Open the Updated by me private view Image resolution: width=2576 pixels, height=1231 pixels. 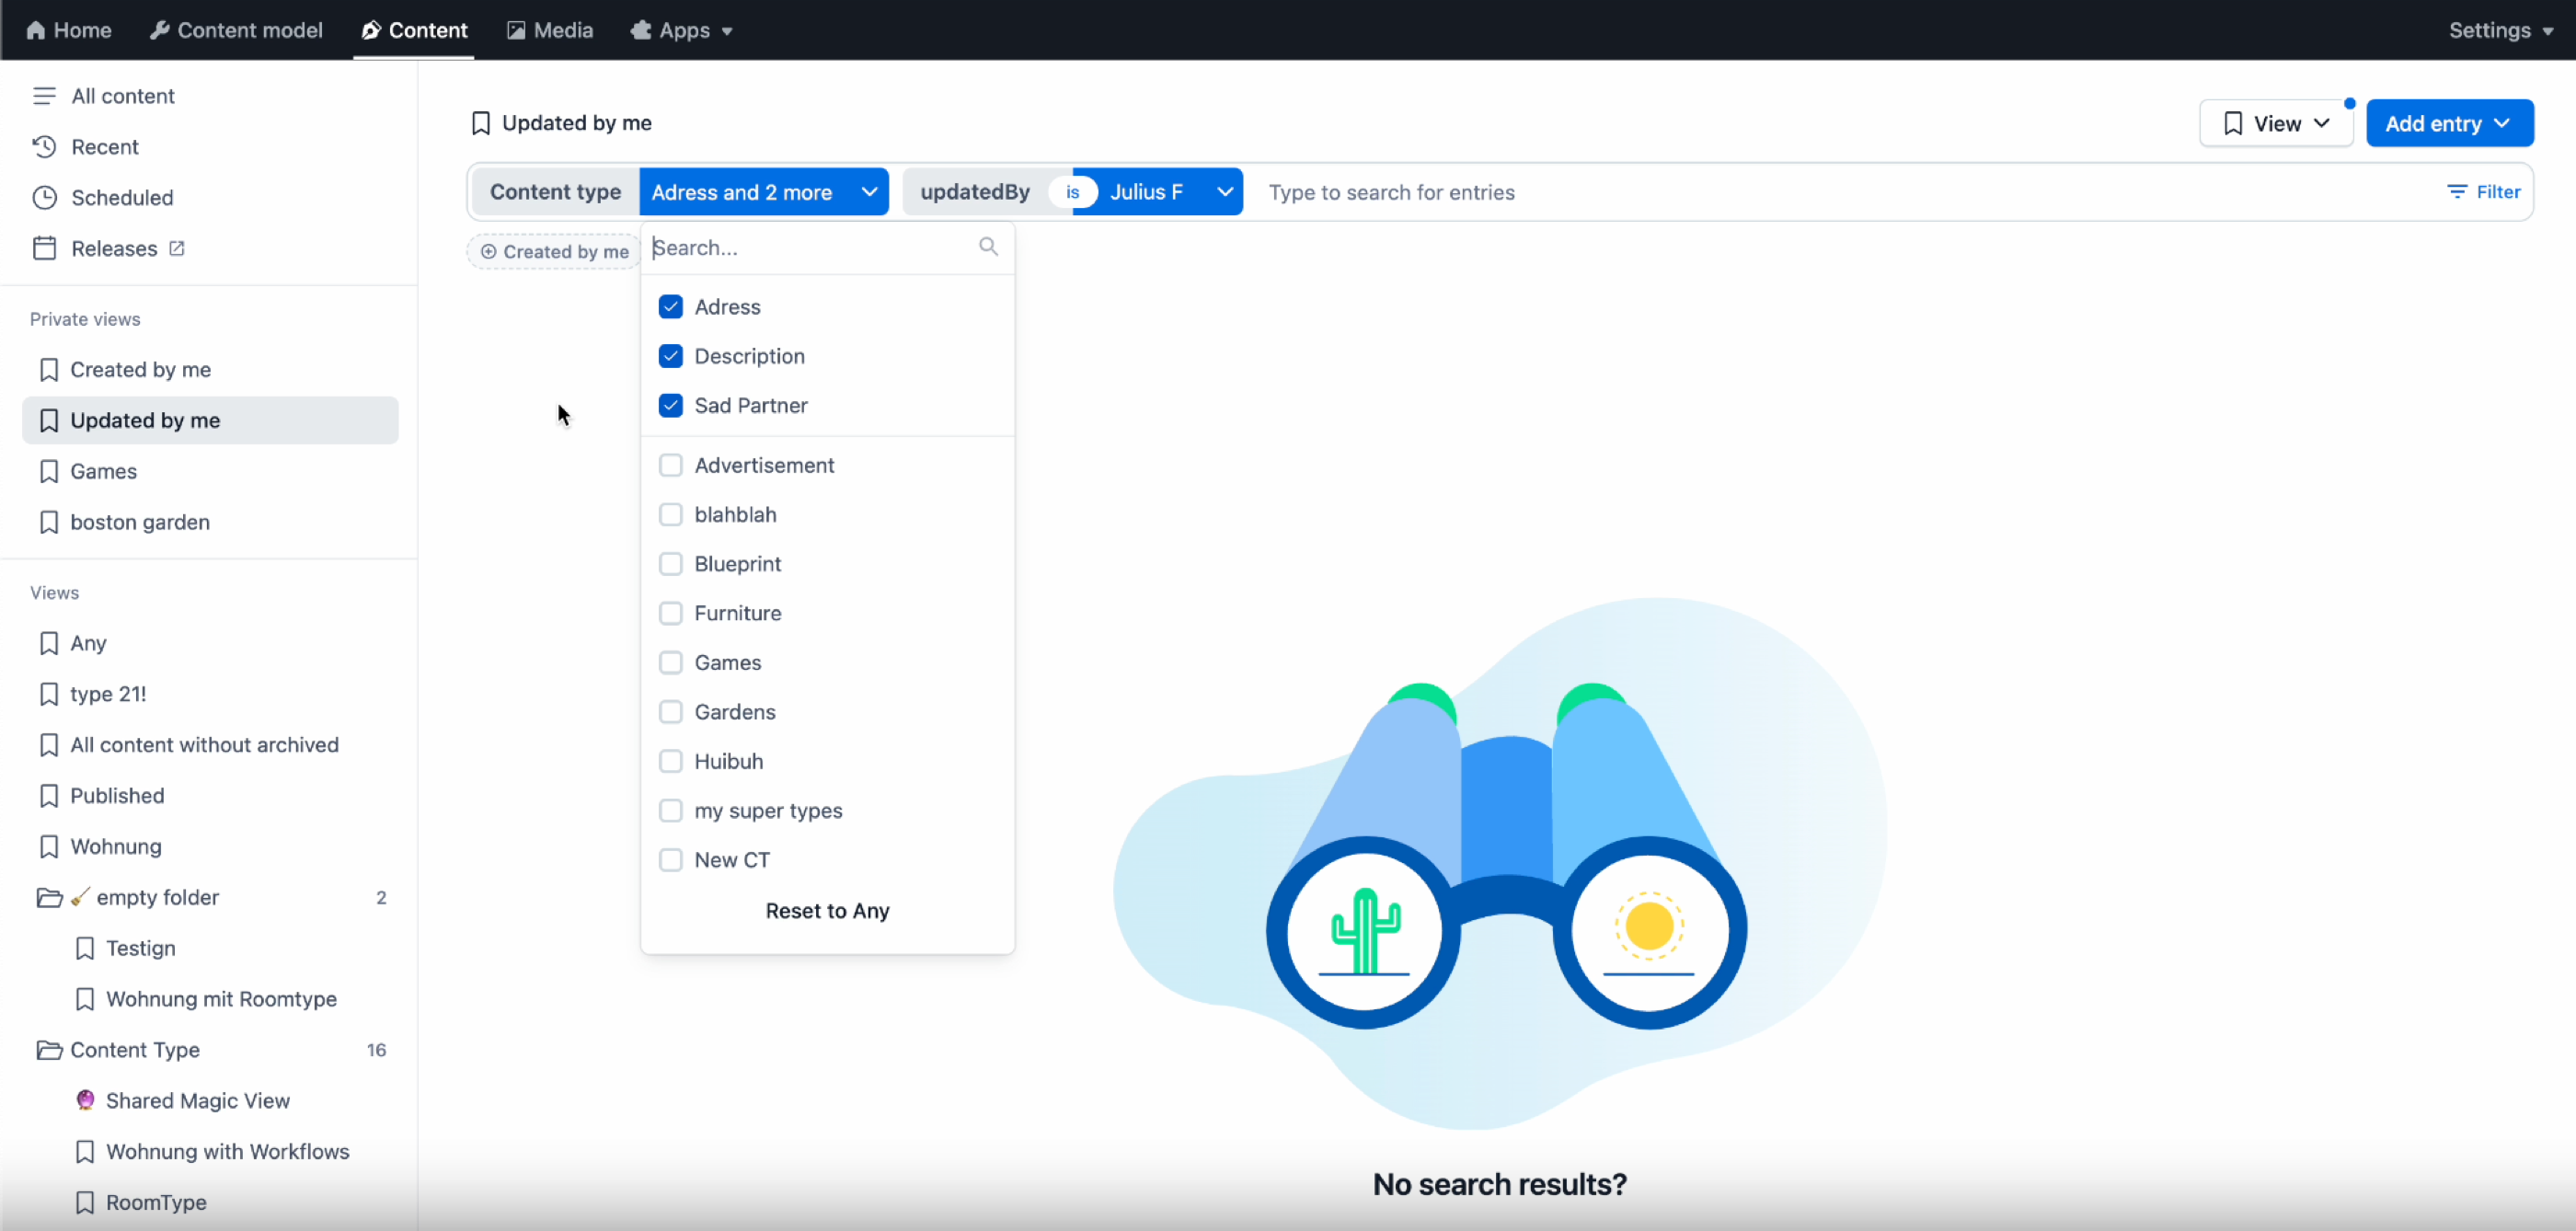click(210, 420)
